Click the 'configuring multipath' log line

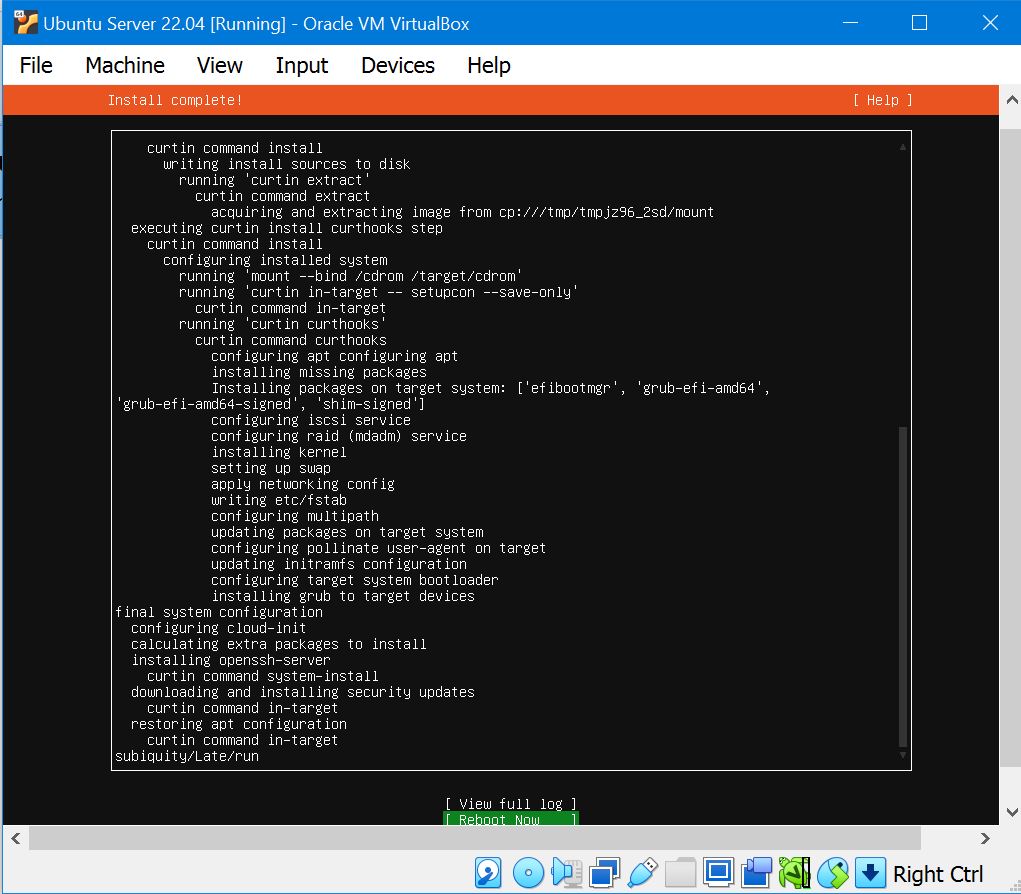pyautogui.click(x=295, y=516)
